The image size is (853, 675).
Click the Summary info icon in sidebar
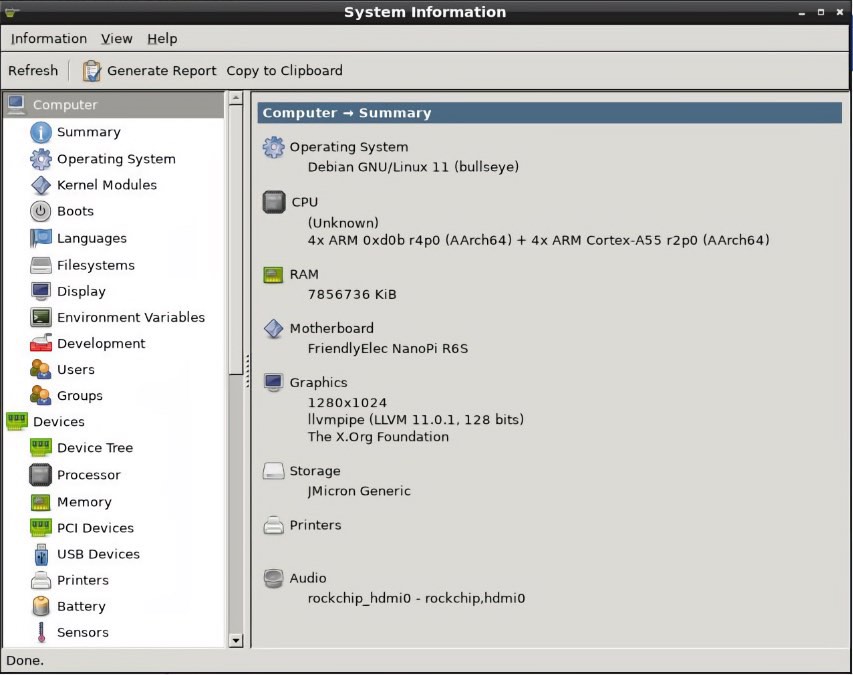41,132
